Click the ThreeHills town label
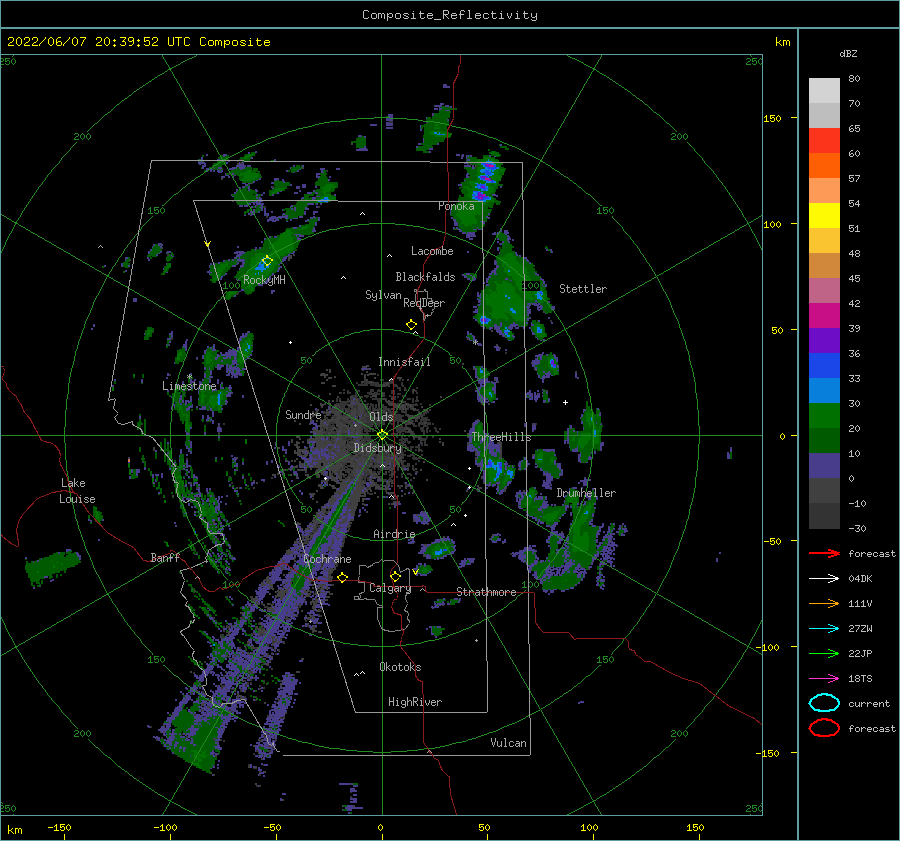 (x=502, y=437)
